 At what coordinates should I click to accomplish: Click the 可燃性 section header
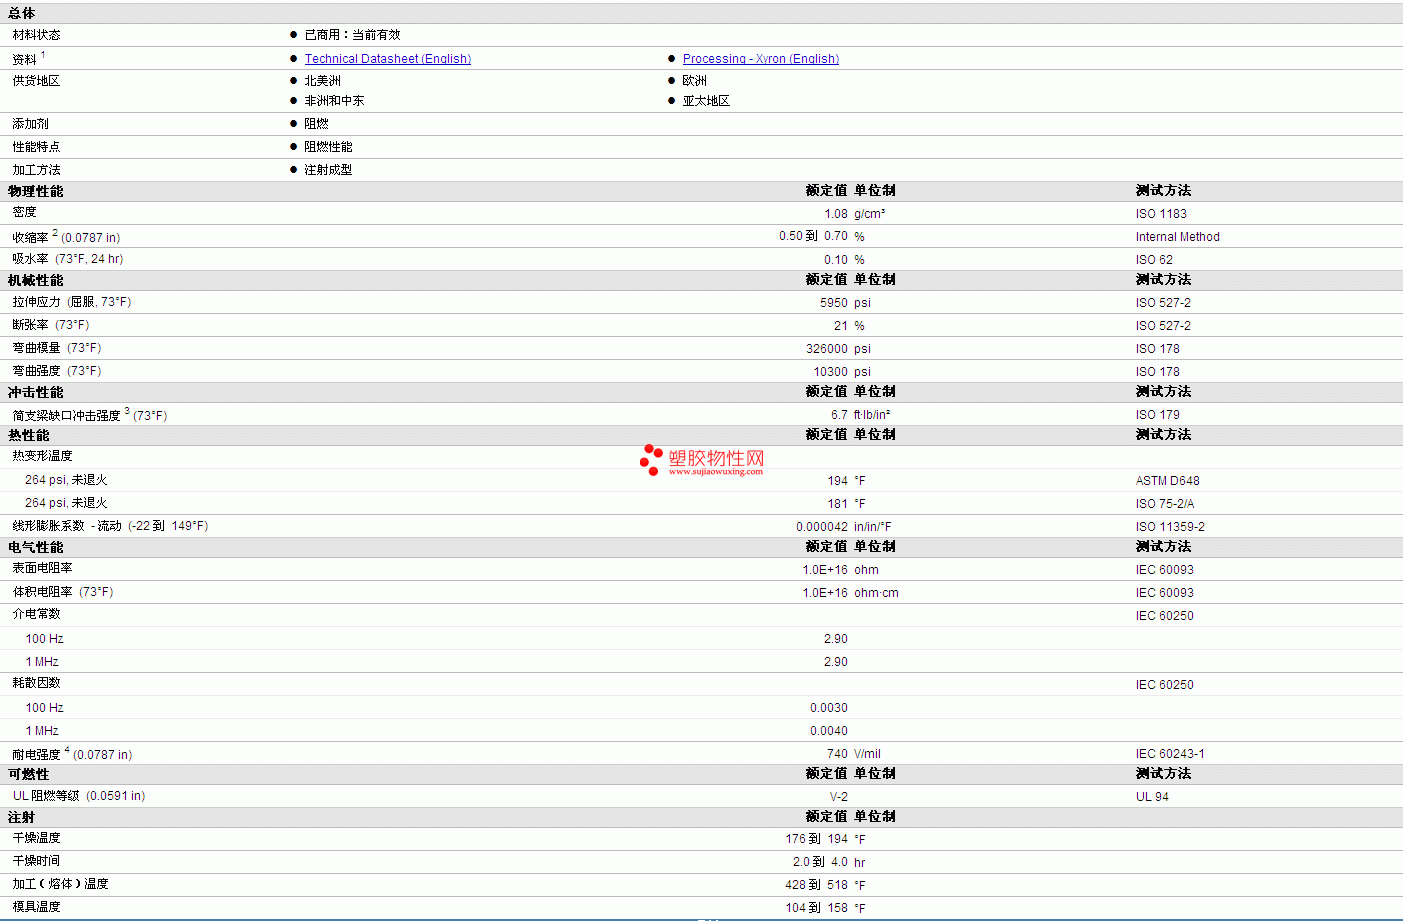click(28, 774)
